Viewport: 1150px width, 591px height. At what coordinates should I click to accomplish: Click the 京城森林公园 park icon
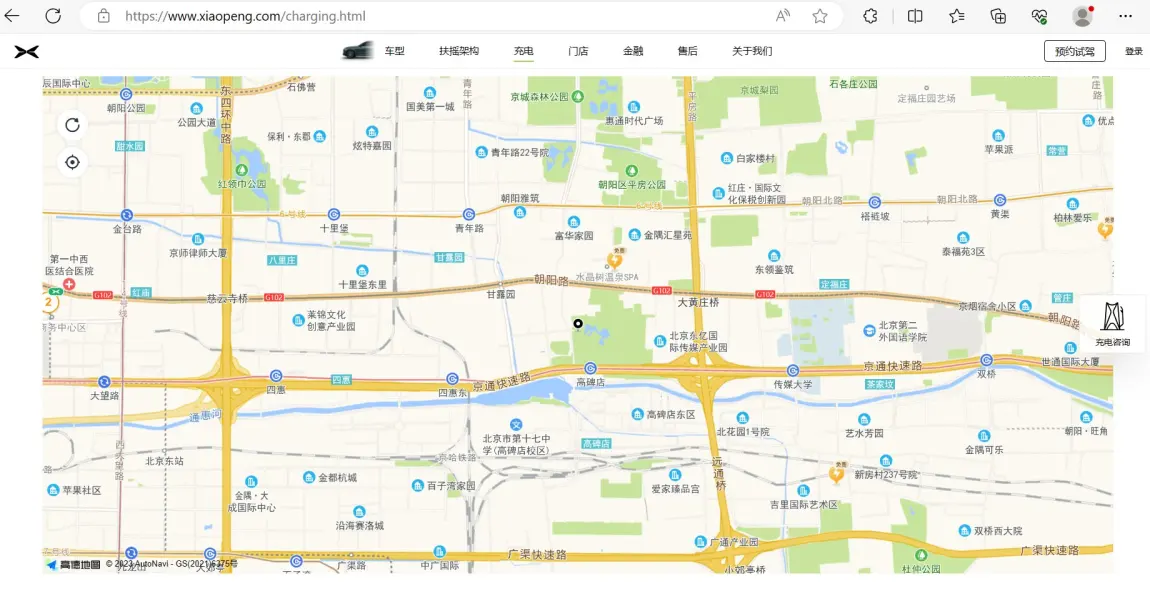click(x=578, y=96)
